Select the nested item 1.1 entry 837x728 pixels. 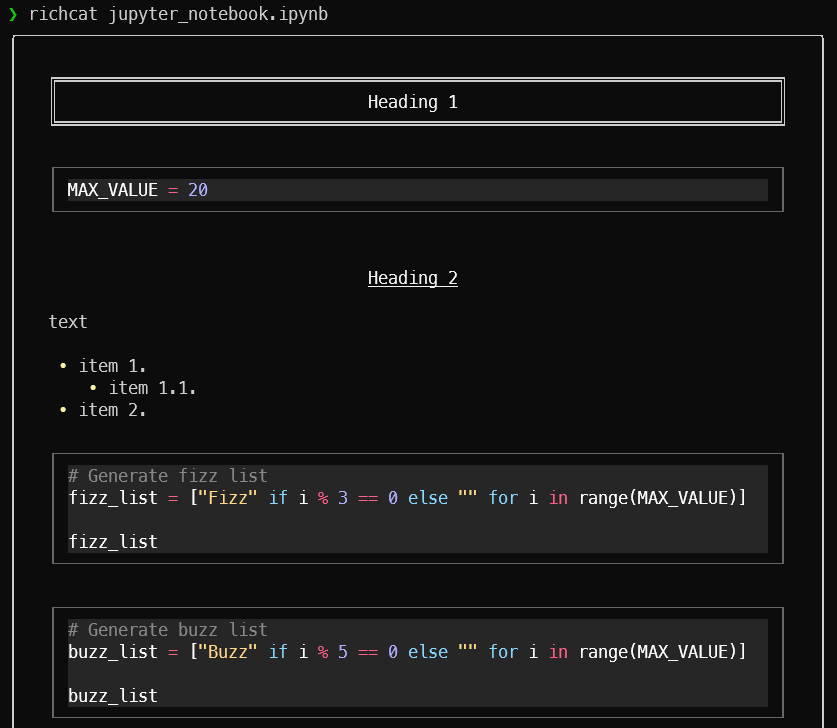point(152,388)
